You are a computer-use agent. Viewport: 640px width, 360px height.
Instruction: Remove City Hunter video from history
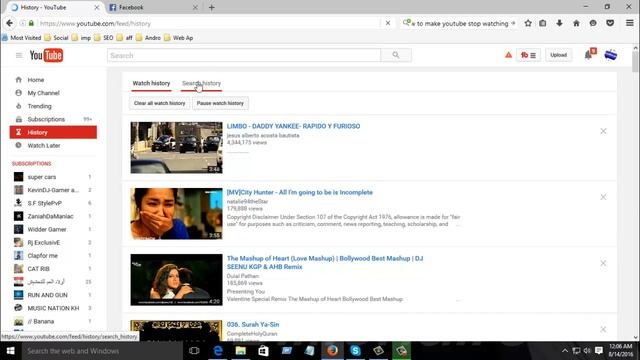click(x=603, y=197)
